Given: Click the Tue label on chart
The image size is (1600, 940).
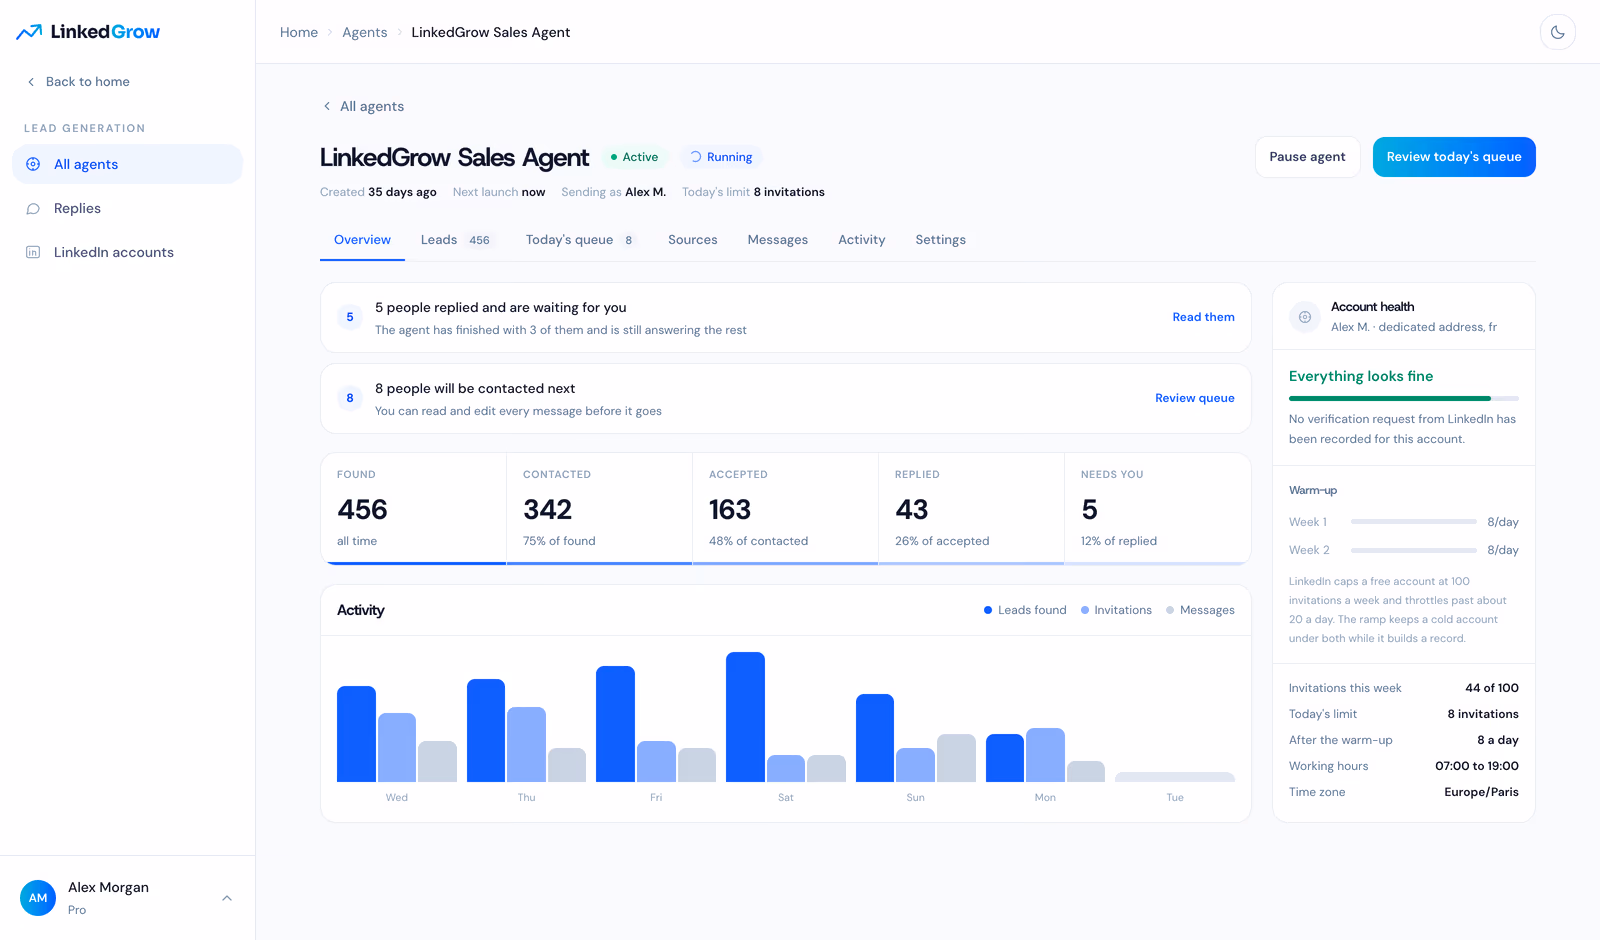Looking at the screenshot, I should tap(1175, 798).
